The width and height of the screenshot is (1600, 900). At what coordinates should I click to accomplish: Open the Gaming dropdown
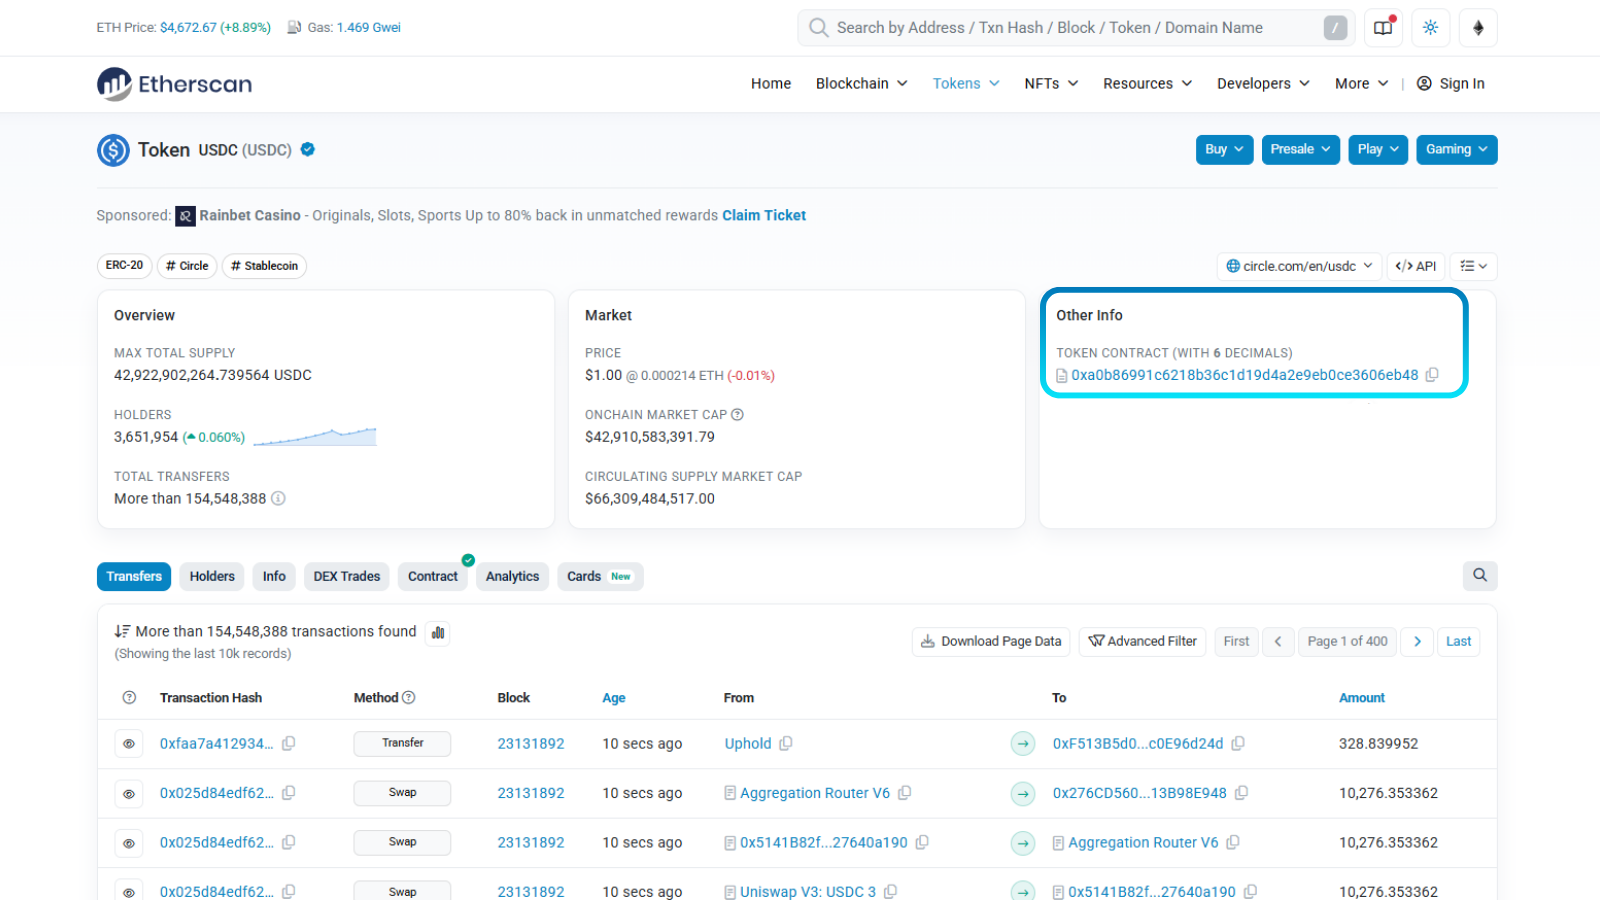click(1456, 150)
